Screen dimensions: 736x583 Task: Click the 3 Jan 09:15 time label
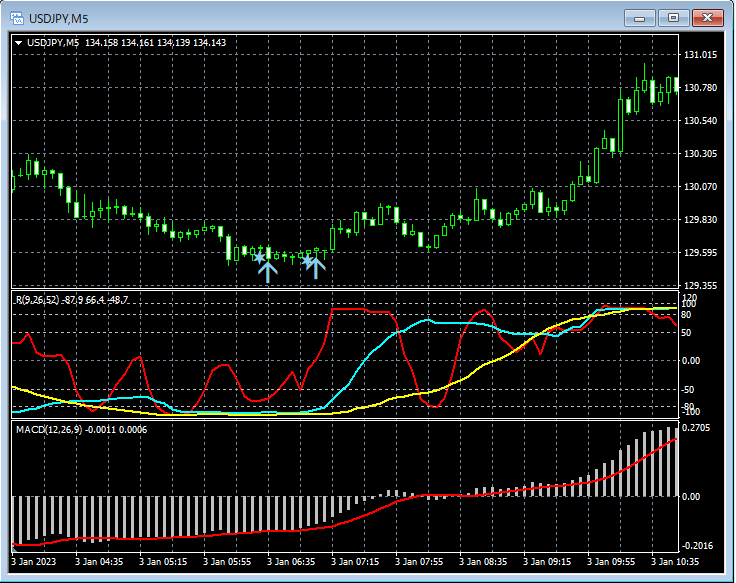click(x=547, y=561)
